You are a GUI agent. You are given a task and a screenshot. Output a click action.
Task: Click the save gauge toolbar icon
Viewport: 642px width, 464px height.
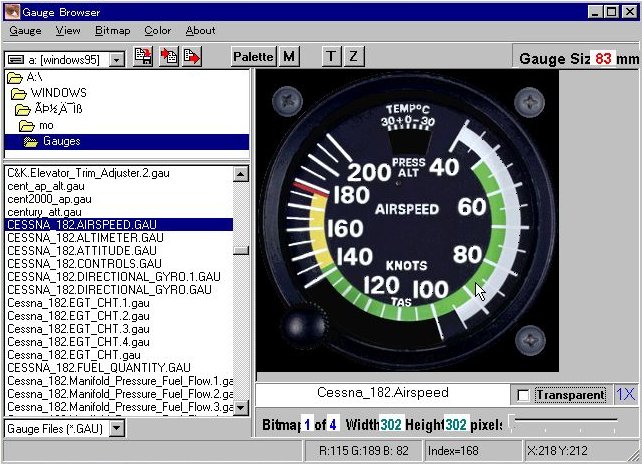click(x=144, y=56)
